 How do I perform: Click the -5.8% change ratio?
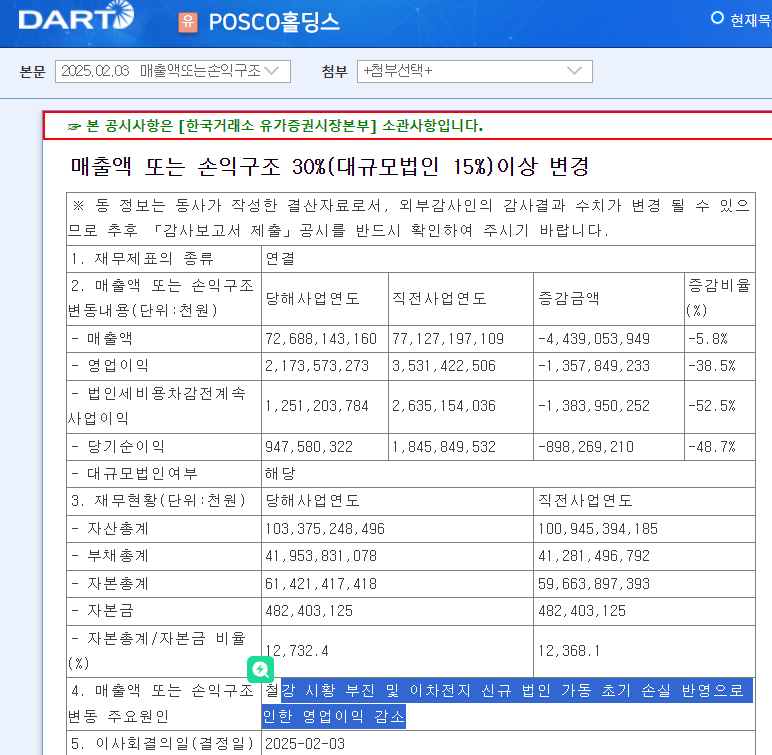click(x=708, y=339)
